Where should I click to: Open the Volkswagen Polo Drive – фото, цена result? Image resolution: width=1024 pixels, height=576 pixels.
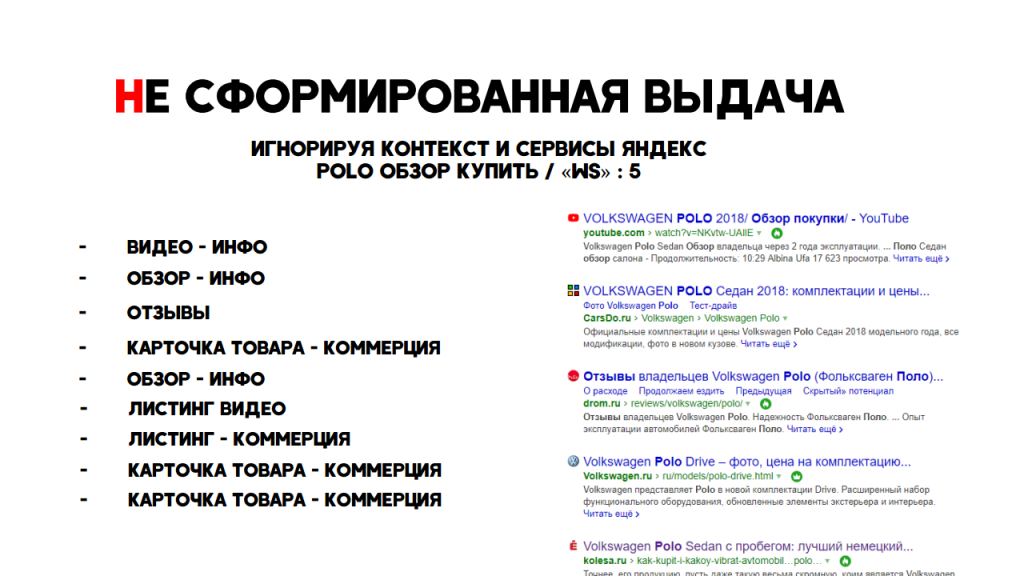[747, 461]
